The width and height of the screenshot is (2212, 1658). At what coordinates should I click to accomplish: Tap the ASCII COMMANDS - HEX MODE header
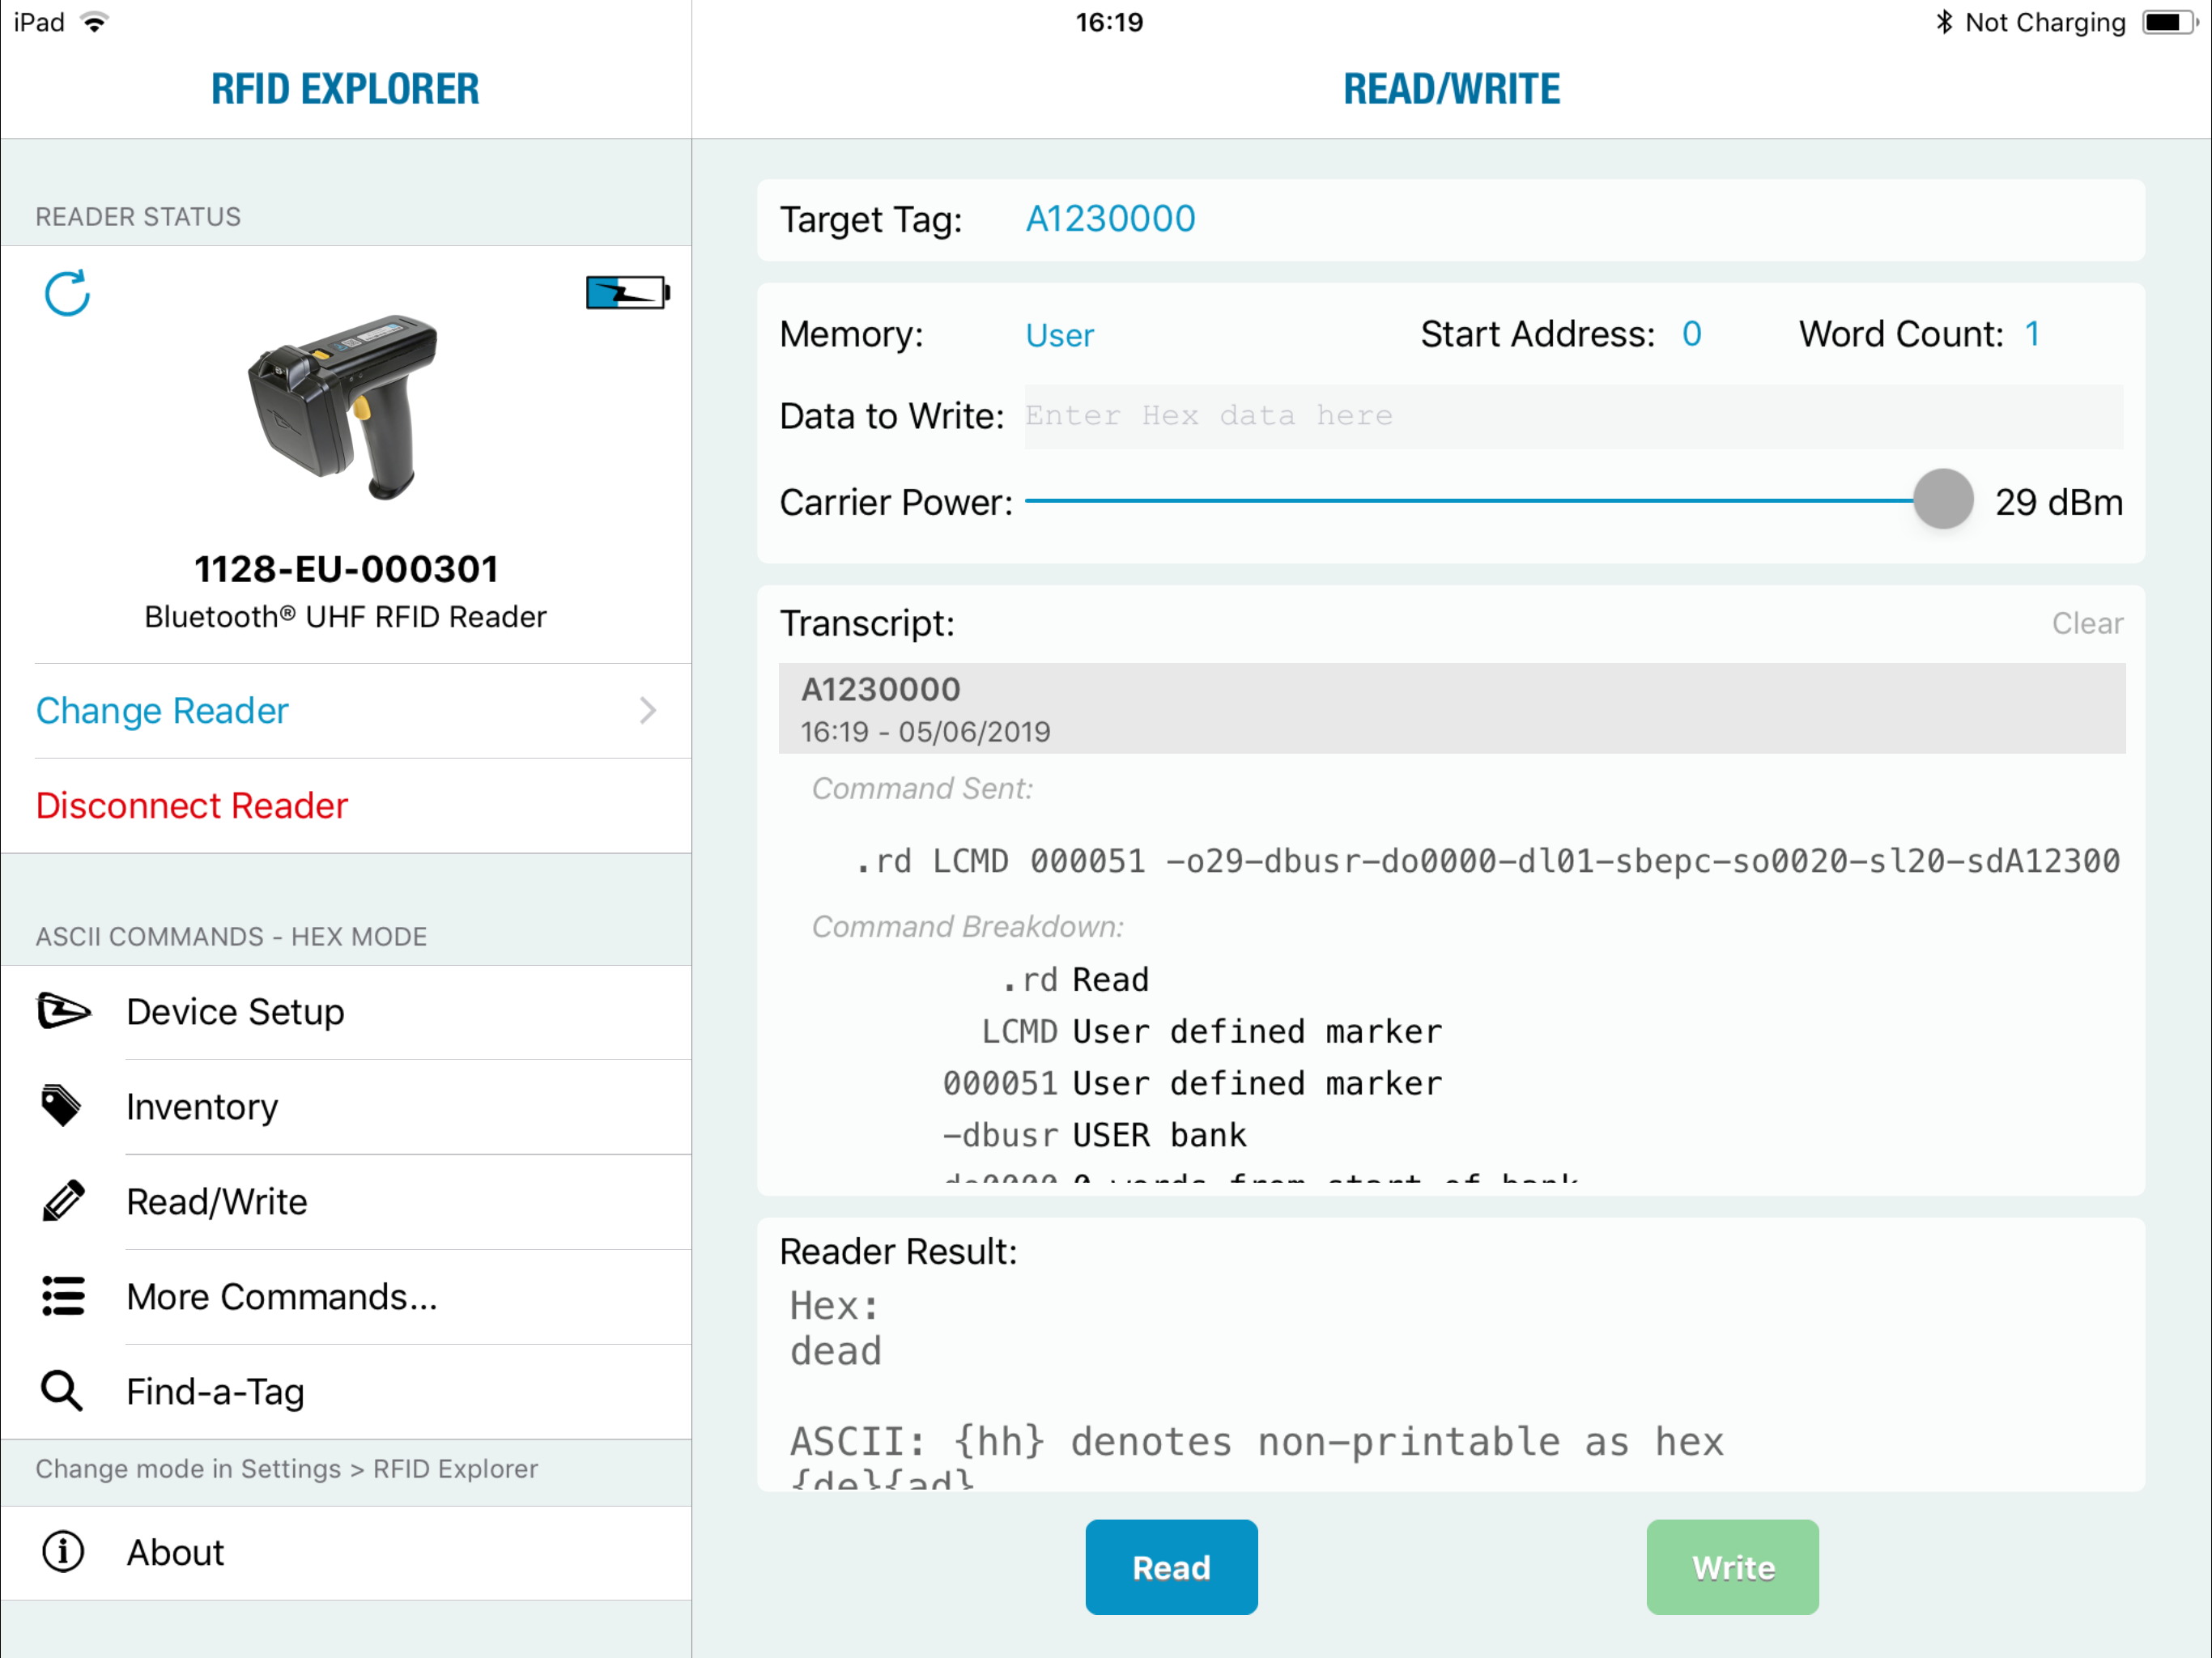coord(231,937)
